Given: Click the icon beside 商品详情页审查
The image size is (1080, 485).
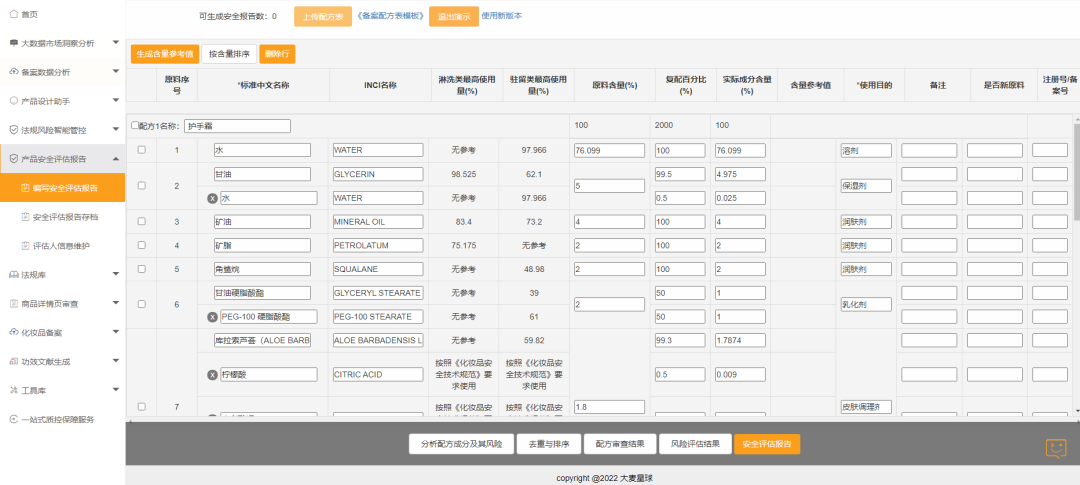Looking at the screenshot, I should pos(14,303).
